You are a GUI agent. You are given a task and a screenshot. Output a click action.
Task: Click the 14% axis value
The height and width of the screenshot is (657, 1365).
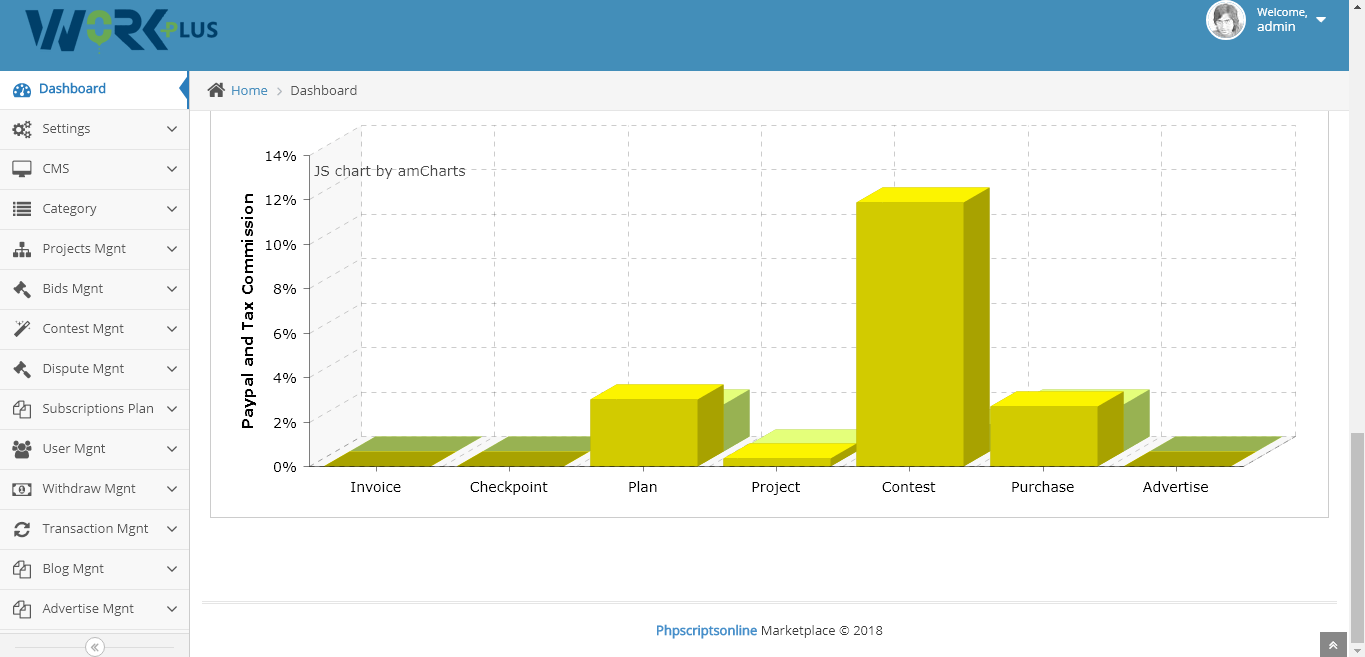click(x=280, y=156)
